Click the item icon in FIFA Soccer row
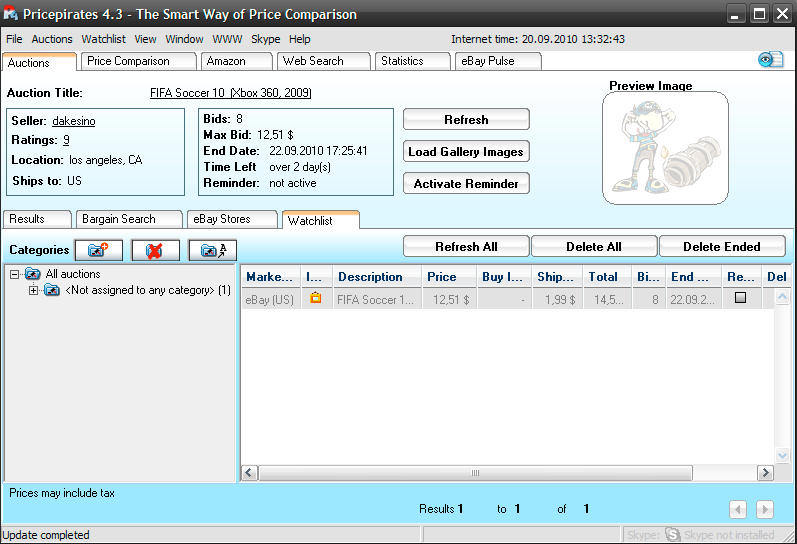Image resolution: width=797 pixels, height=544 pixels. (x=316, y=298)
